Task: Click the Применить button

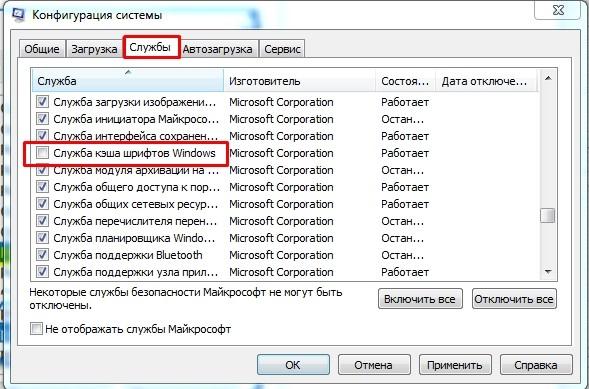Action: pyautogui.click(x=455, y=365)
